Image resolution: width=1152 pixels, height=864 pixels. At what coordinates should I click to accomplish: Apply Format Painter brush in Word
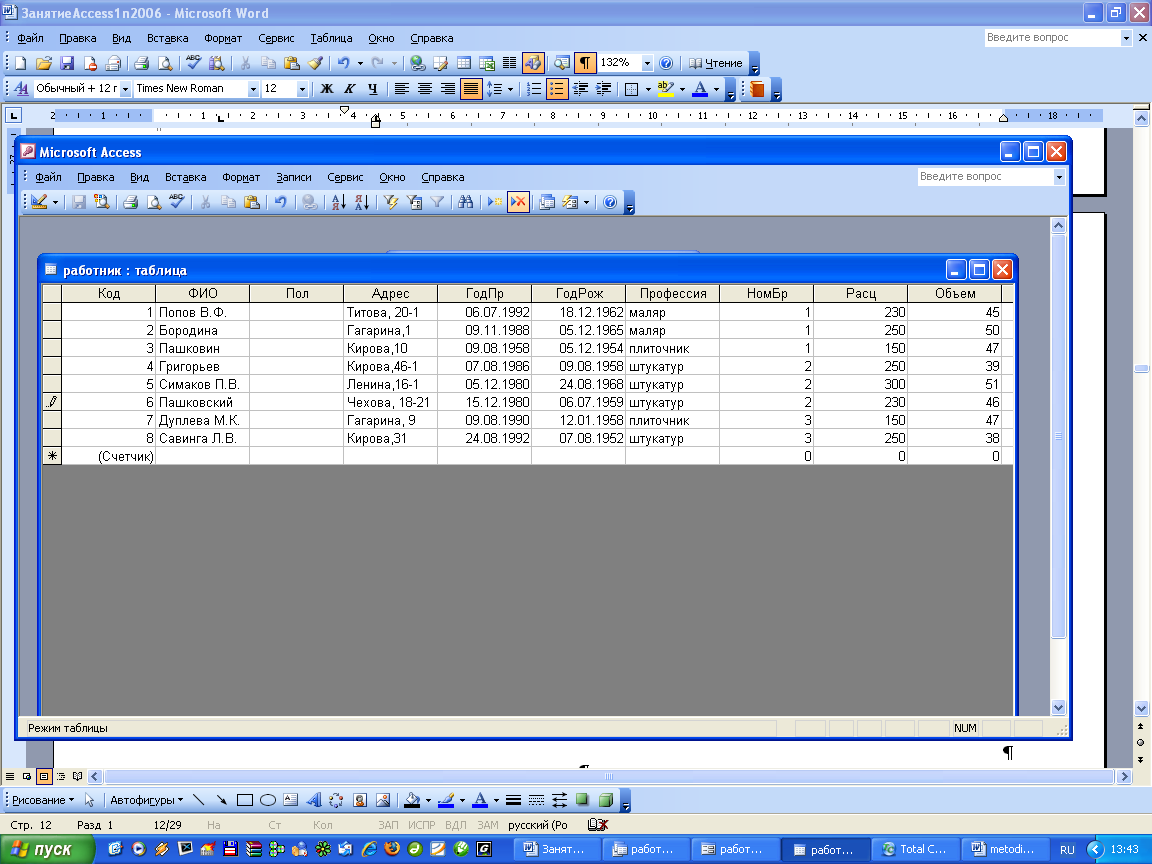315,63
